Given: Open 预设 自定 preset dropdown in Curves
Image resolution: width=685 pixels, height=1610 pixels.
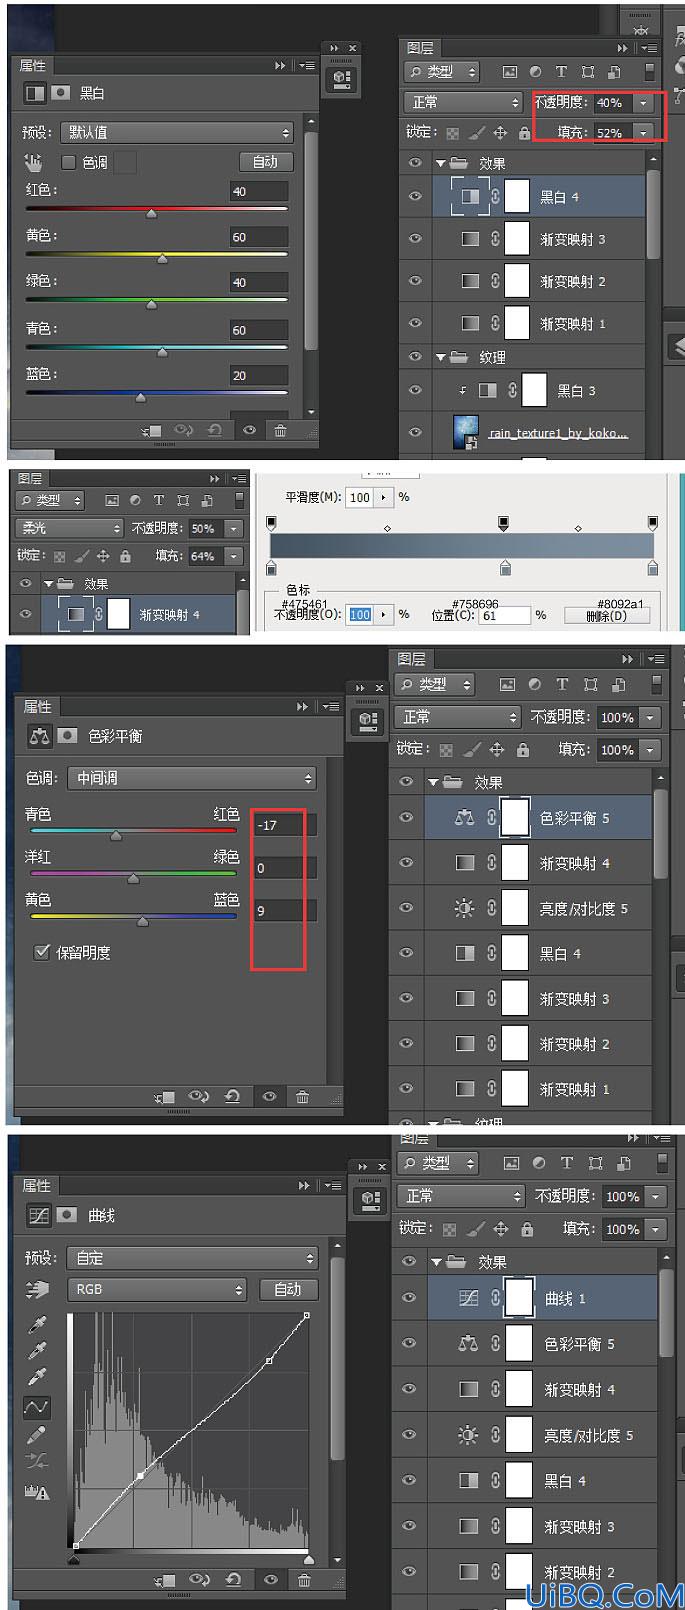Looking at the screenshot, I should (x=192, y=1258).
